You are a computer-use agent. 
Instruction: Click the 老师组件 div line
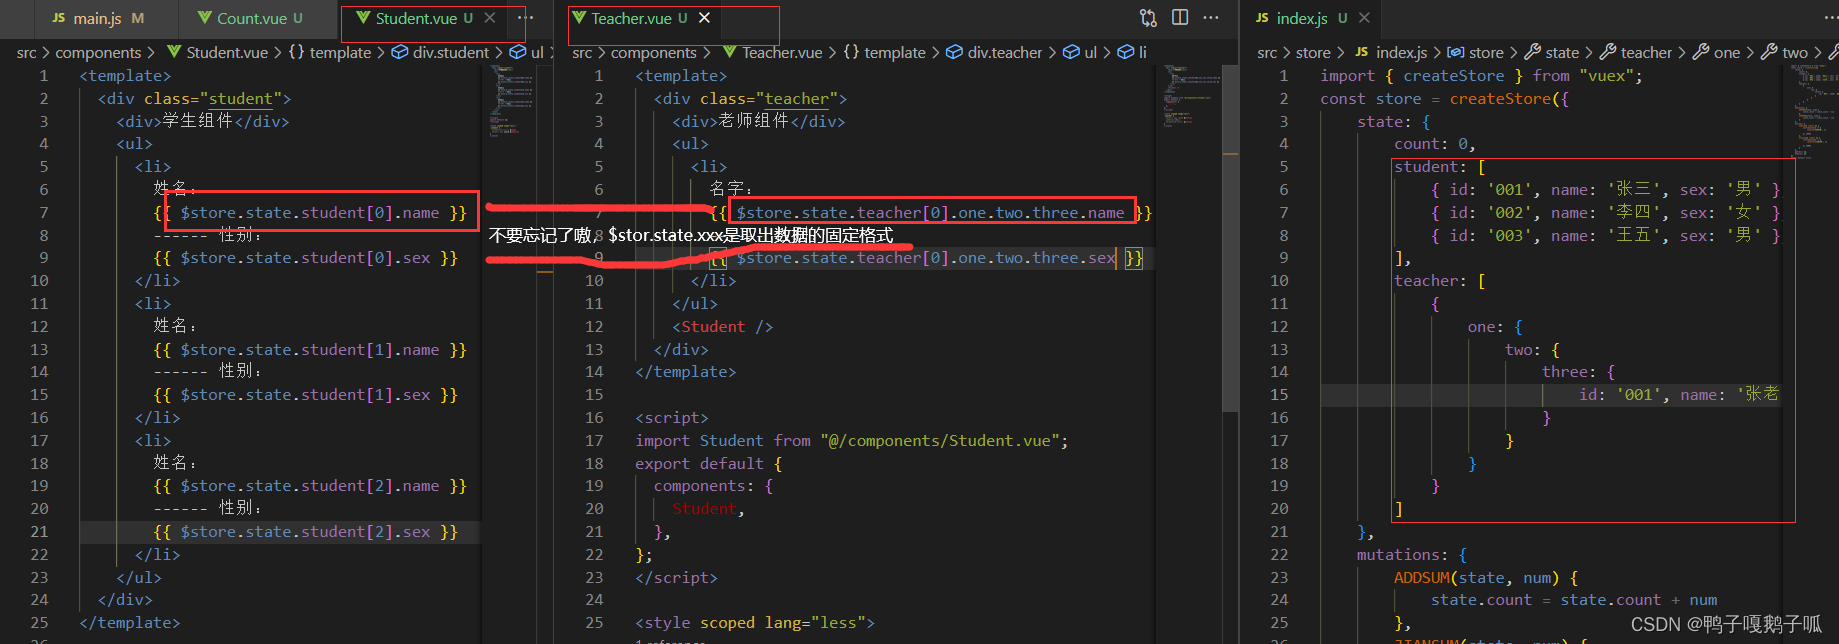point(758,122)
